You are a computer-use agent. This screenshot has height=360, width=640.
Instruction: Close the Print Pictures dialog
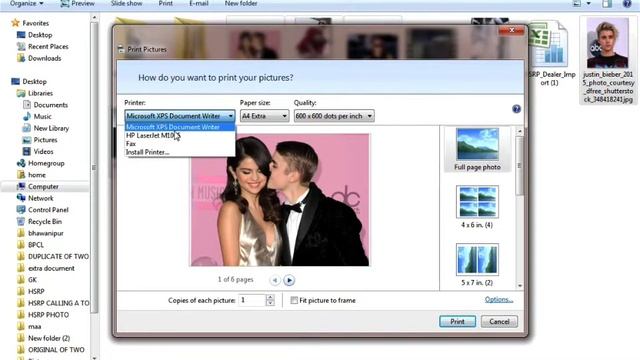511,30
